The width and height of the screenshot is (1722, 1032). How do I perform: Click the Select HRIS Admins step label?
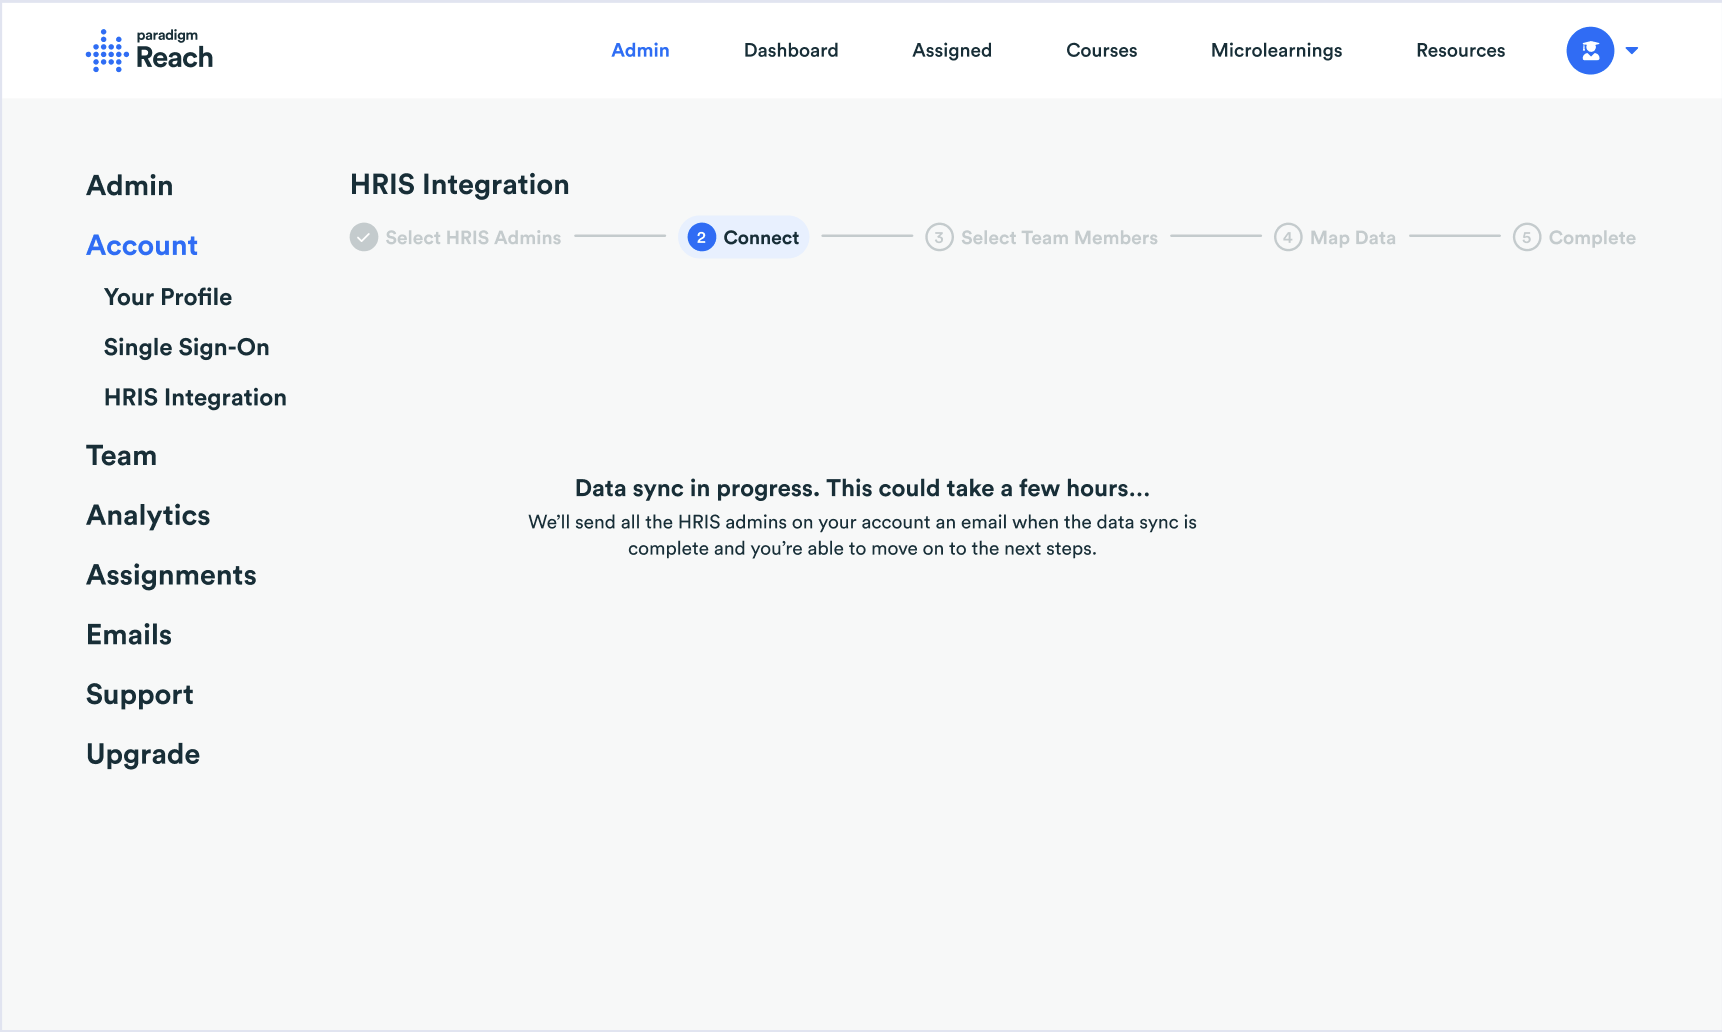(473, 238)
